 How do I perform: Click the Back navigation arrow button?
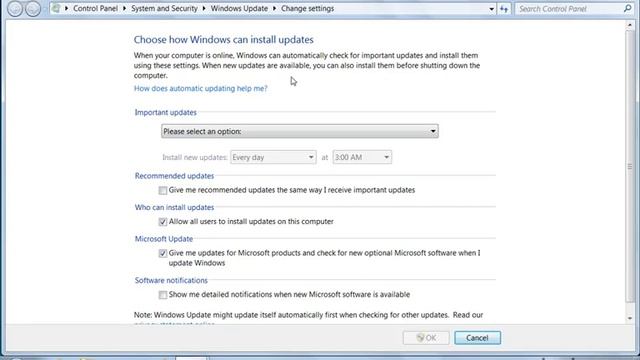pos(15,9)
